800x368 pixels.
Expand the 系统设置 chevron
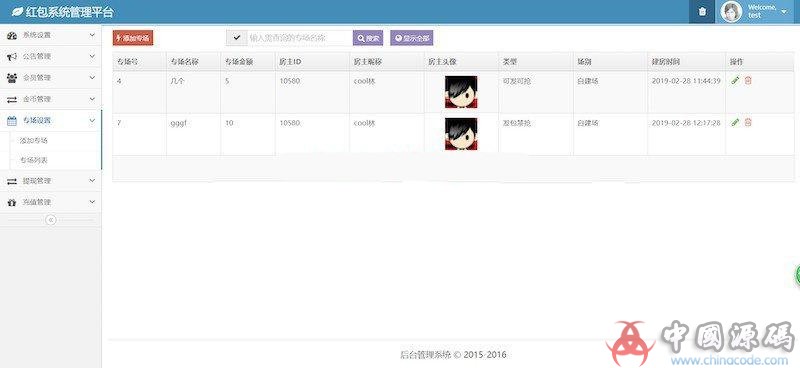(92, 35)
